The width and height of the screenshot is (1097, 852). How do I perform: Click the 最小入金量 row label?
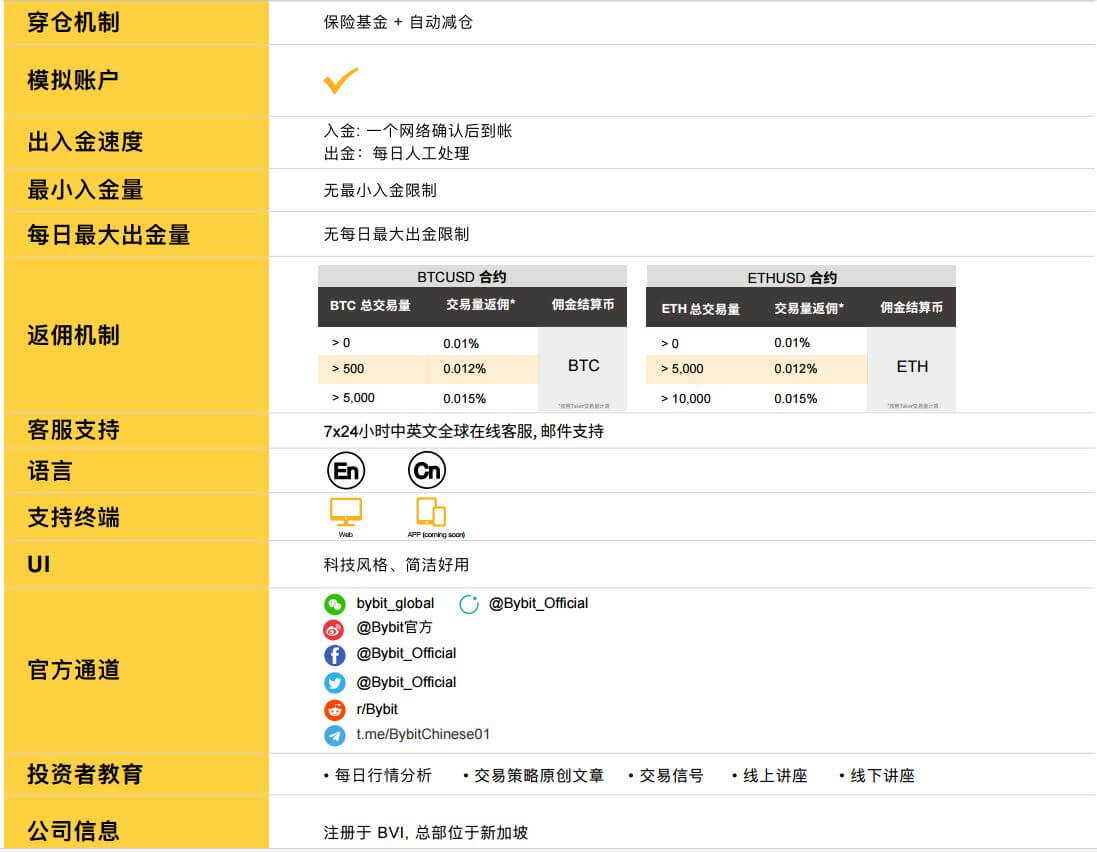click(x=85, y=190)
